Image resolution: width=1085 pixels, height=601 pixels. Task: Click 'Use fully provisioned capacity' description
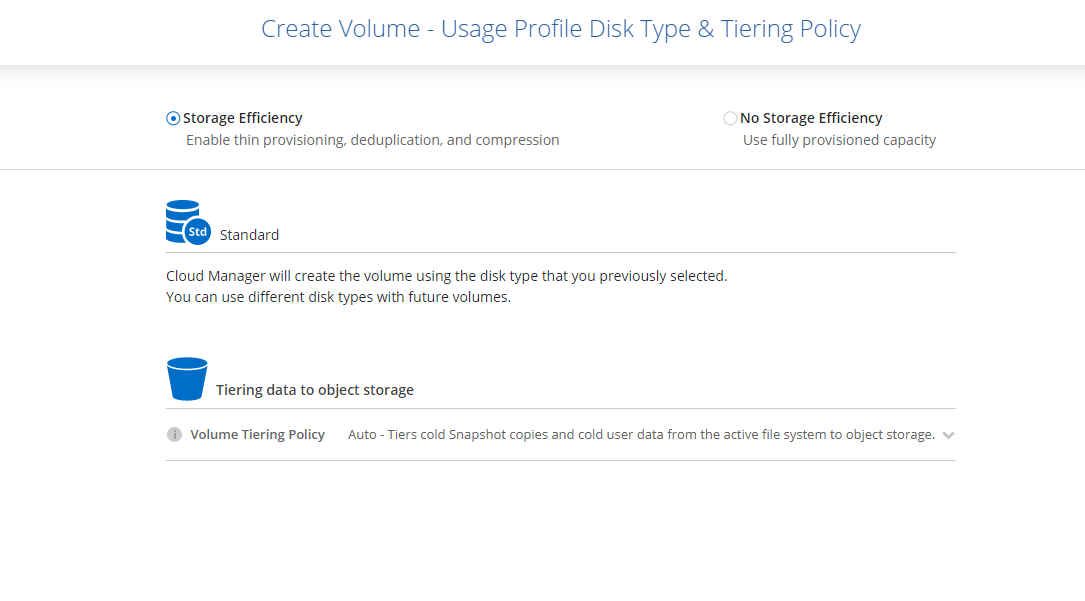pos(839,140)
